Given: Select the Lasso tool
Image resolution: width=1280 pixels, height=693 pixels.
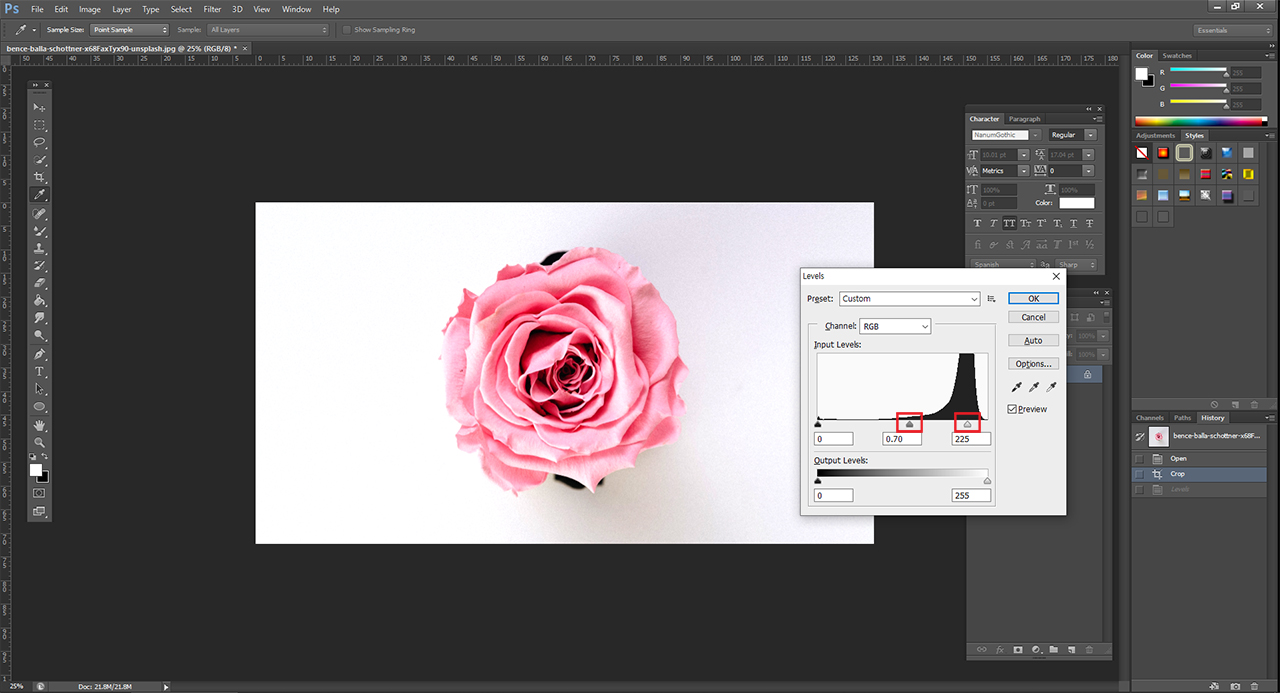Looking at the screenshot, I should [x=40, y=142].
